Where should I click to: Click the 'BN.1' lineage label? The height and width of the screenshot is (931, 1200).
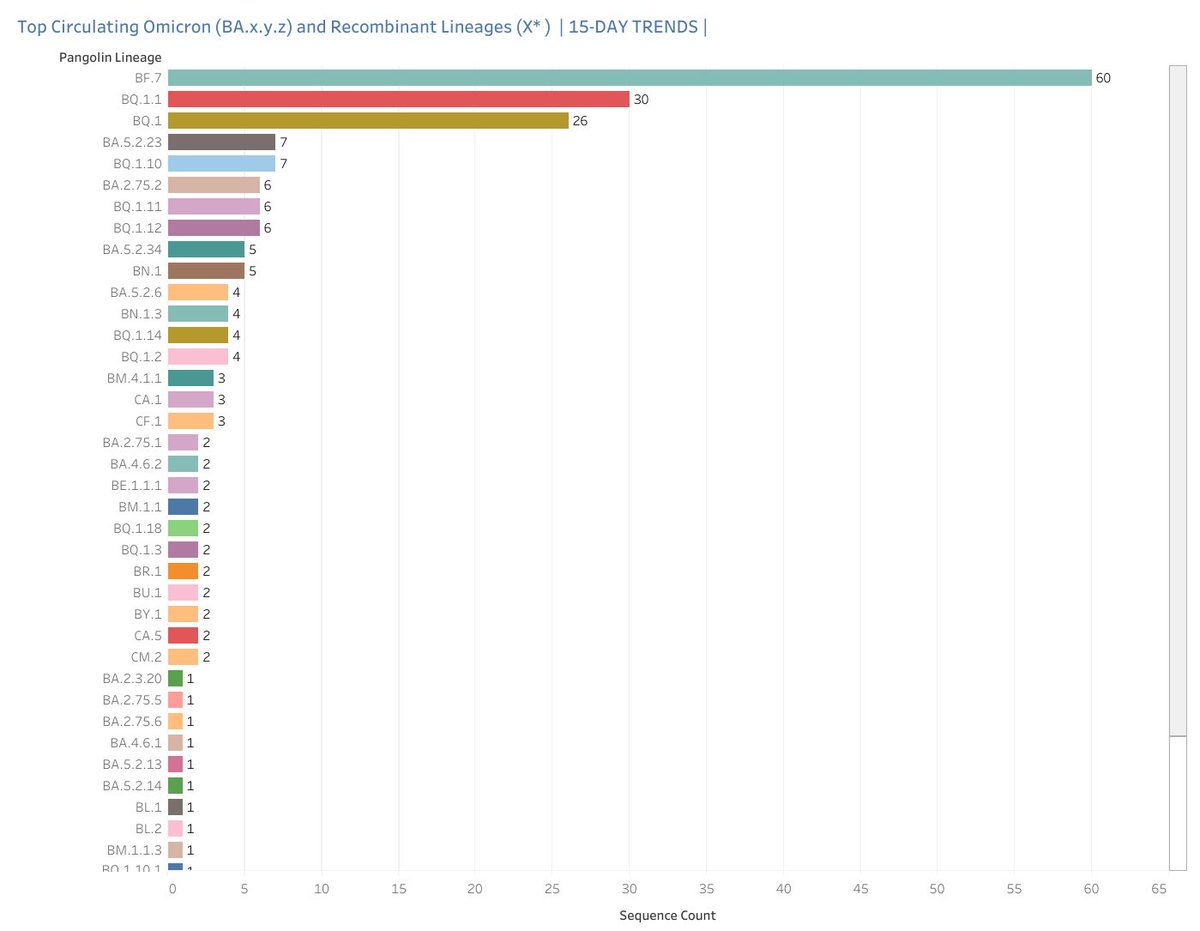point(146,271)
